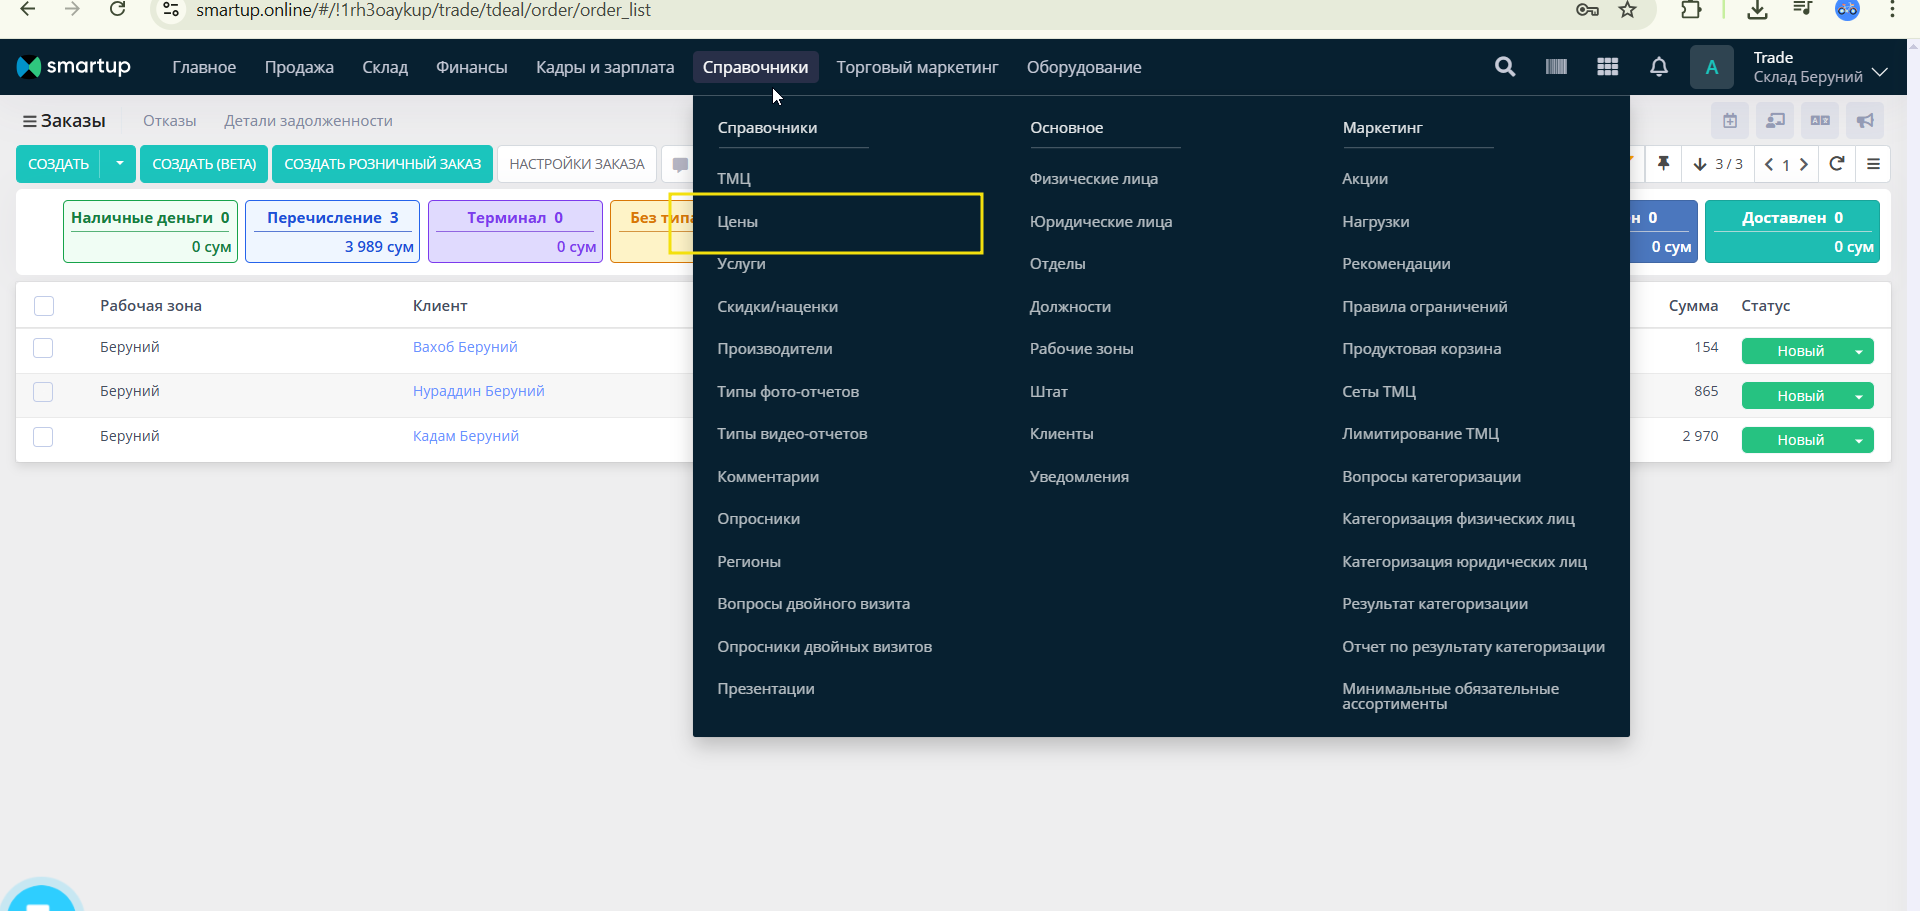This screenshot has height=911, width=1920.
Task: Click the Заказы menu hamburger icon
Action: click(30, 121)
